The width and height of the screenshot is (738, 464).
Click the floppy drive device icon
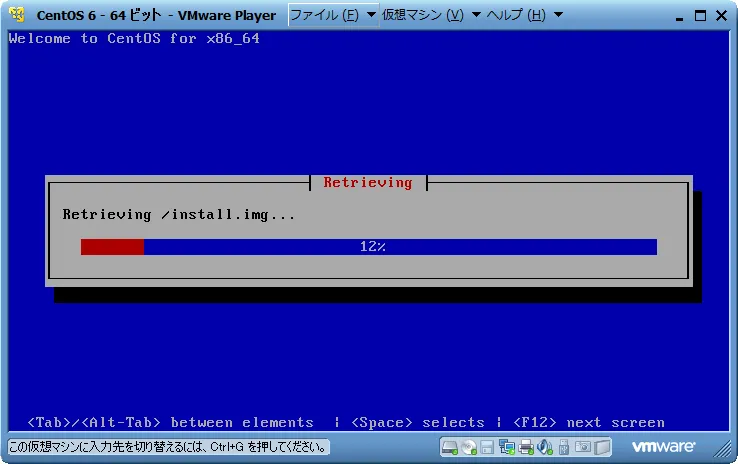click(x=488, y=447)
